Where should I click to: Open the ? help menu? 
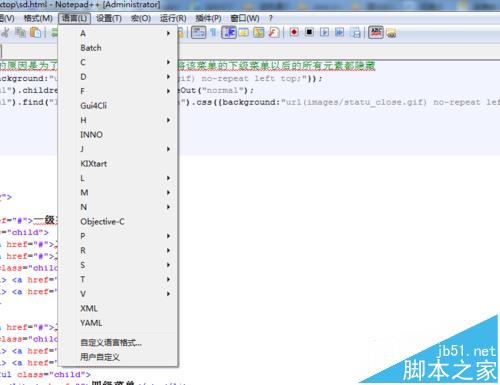click(x=270, y=18)
